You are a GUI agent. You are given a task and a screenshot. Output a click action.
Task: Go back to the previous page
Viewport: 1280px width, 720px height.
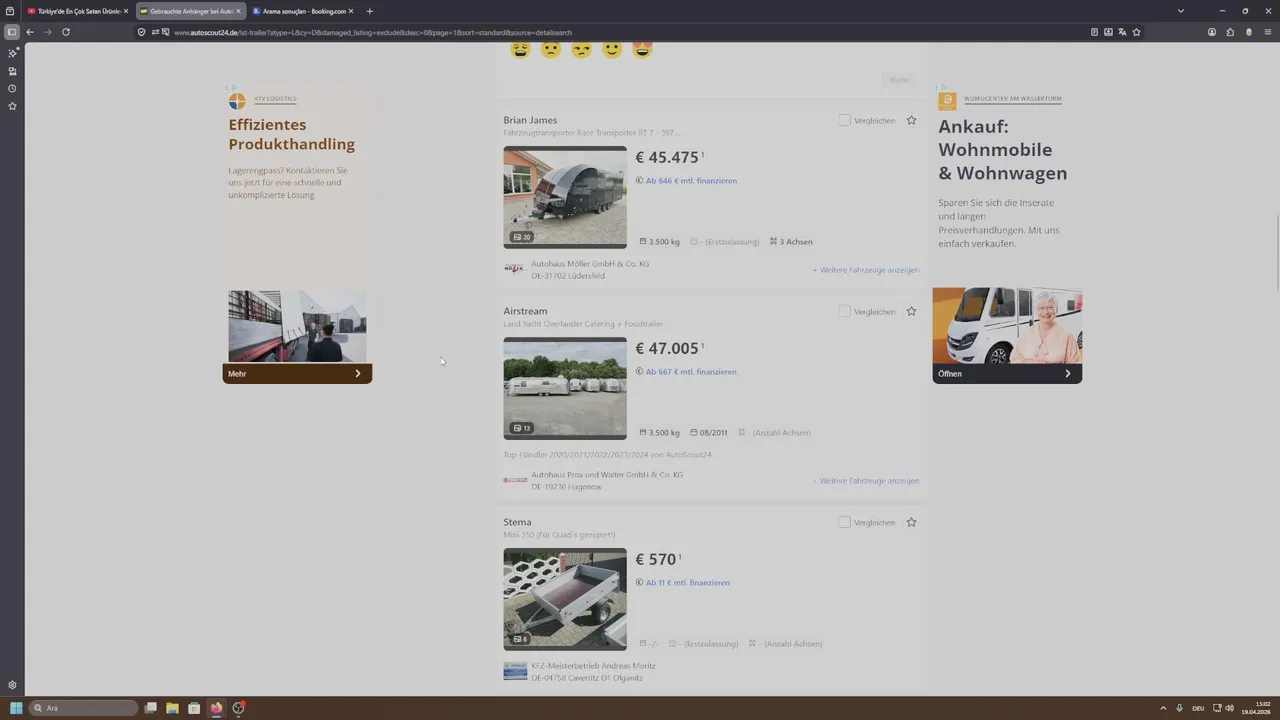click(29, 32)
